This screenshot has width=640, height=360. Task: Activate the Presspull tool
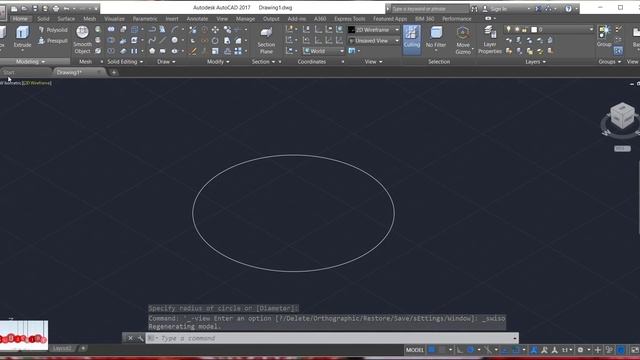(53, 41)
